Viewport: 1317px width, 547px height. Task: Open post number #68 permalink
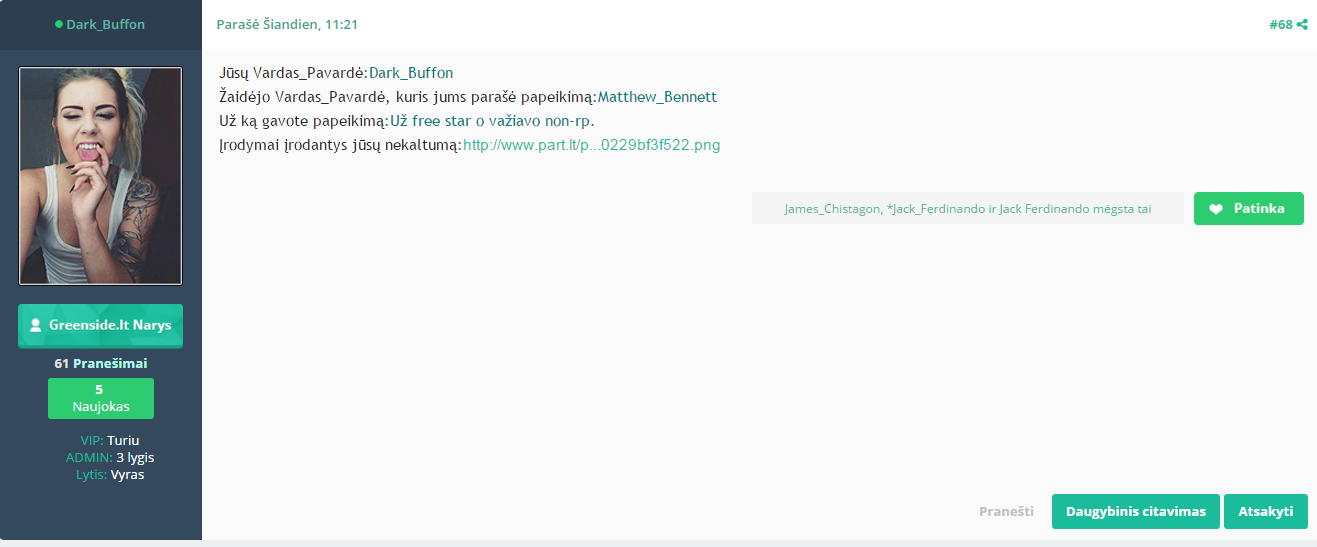click(x=1281, y=24)
